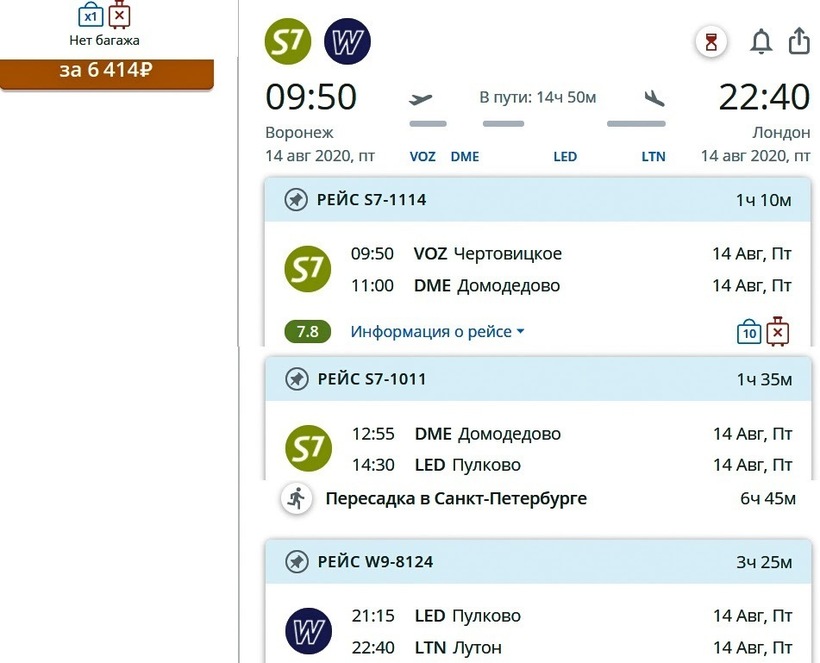This screenshot has width=820, height=663.
Task: Click the 7.8 flight rating badge
Action: coord(308,332)
